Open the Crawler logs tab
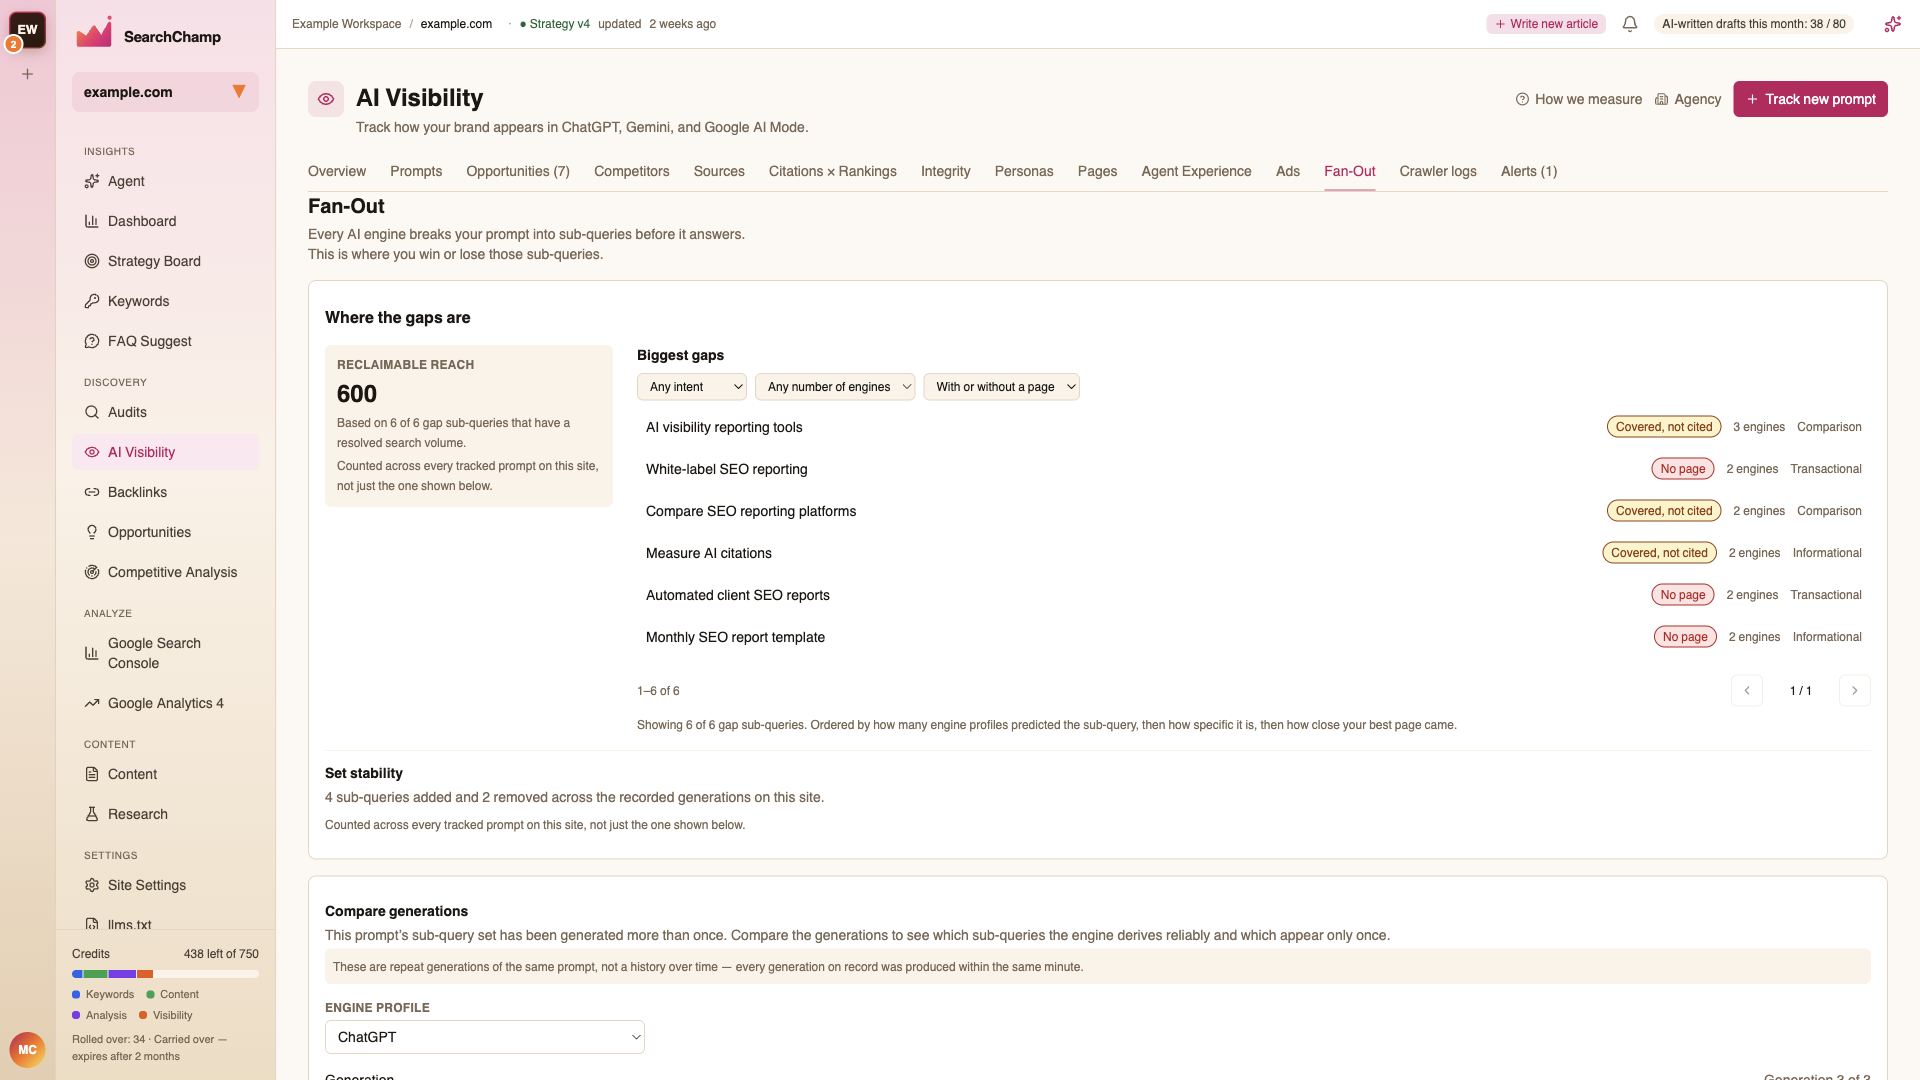This screenshot has width=1920, height=1080. coord(1438,171)
